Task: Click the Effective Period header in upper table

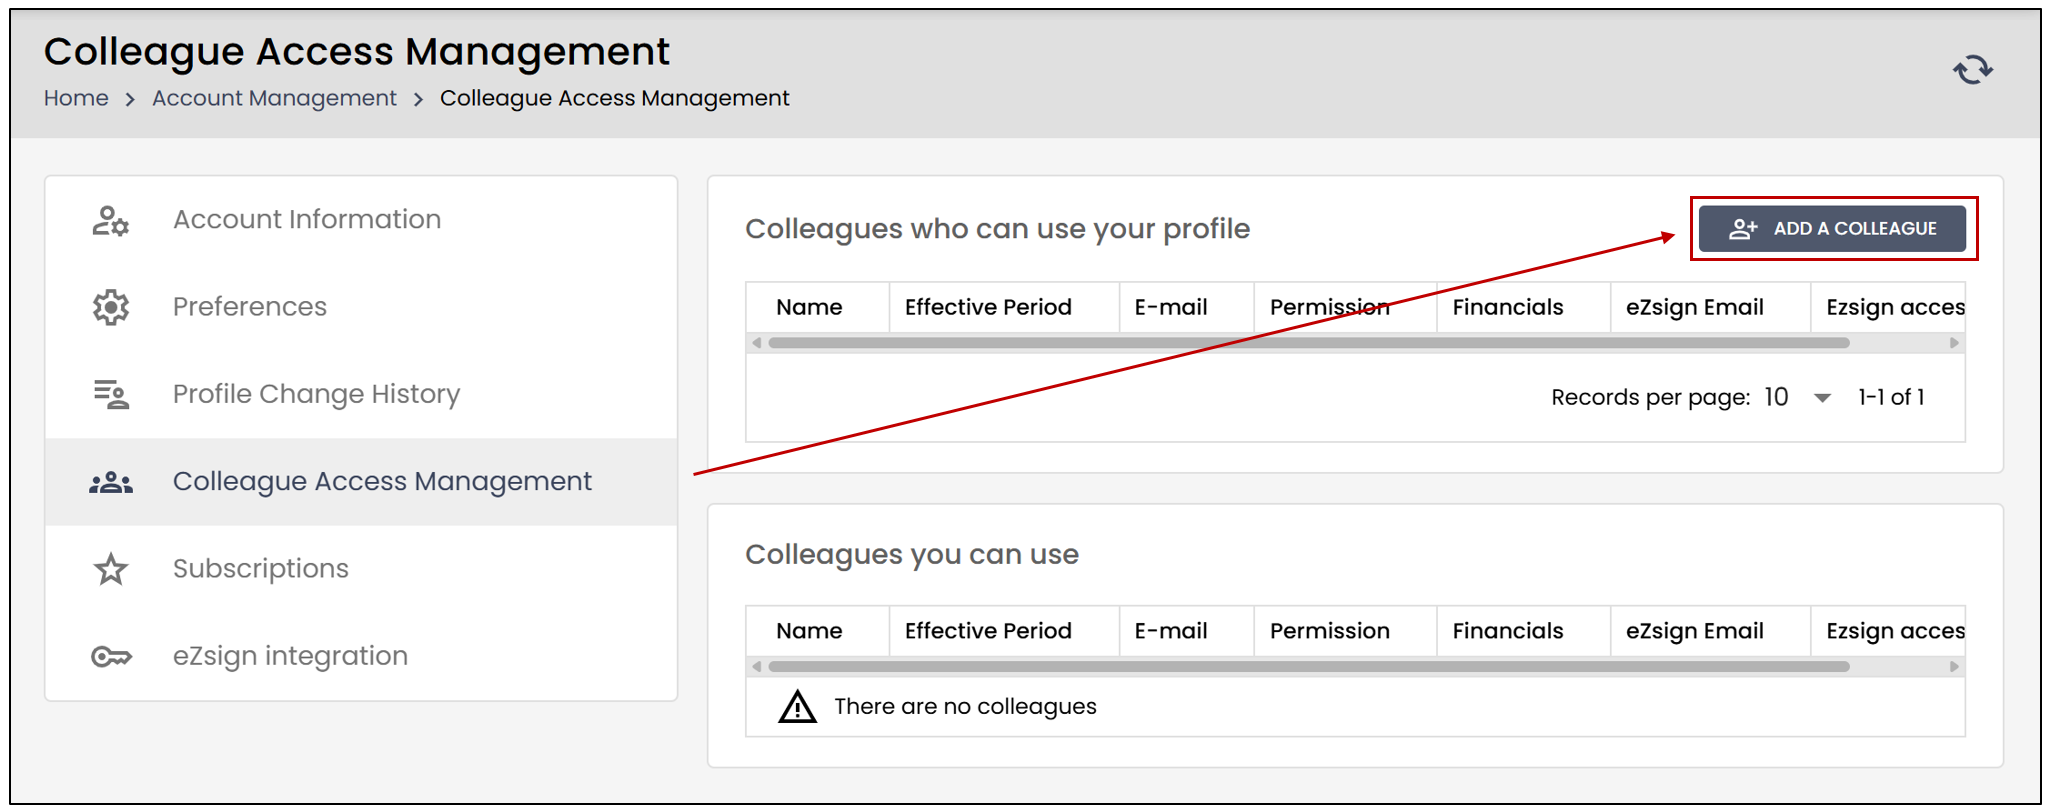Action: point(988,307)
